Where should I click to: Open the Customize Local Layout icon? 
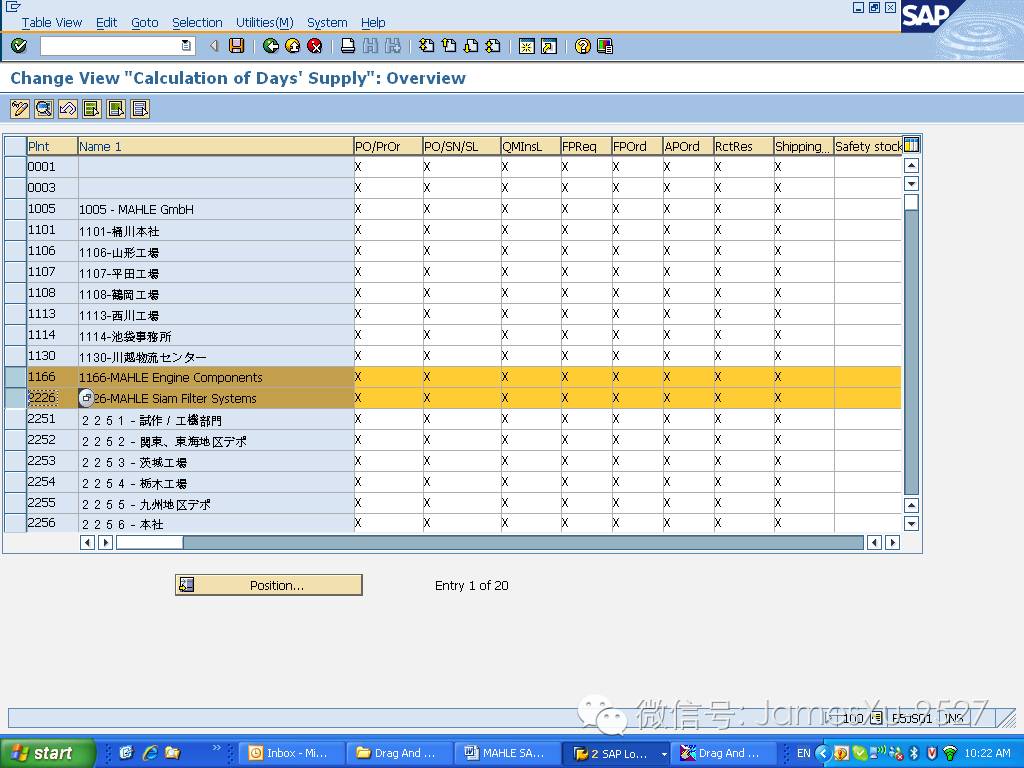pyautogui.click(x=605, y=46)
